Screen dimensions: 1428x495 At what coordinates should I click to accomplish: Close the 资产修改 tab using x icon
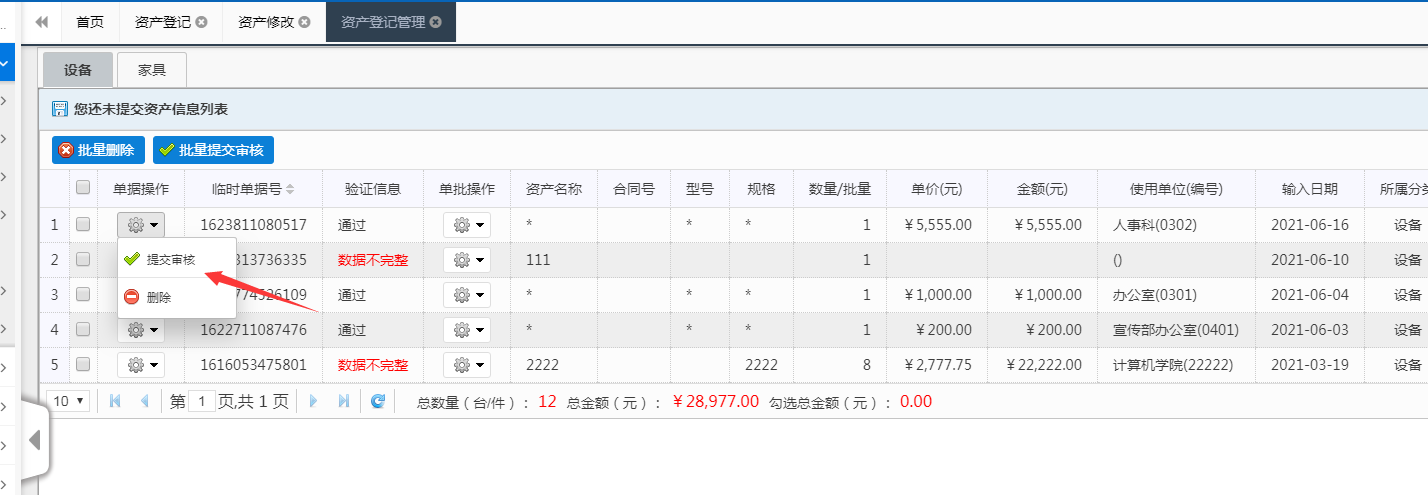point(305,22)
